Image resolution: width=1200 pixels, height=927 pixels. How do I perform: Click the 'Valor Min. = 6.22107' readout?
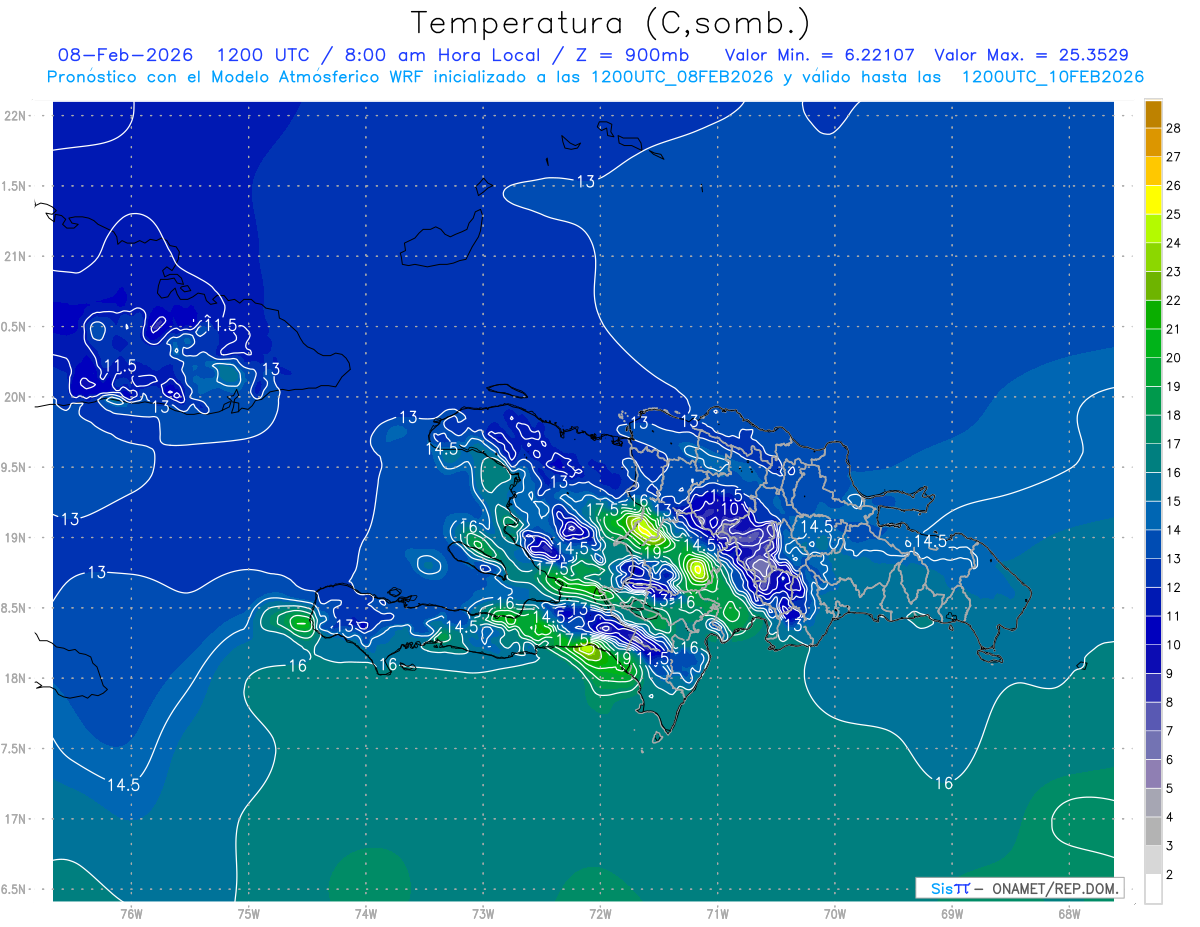820,55
